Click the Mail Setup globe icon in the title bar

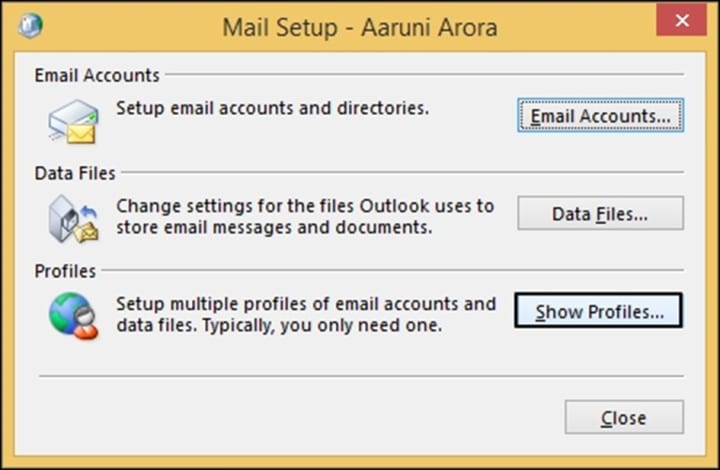[x=30, y=25]
